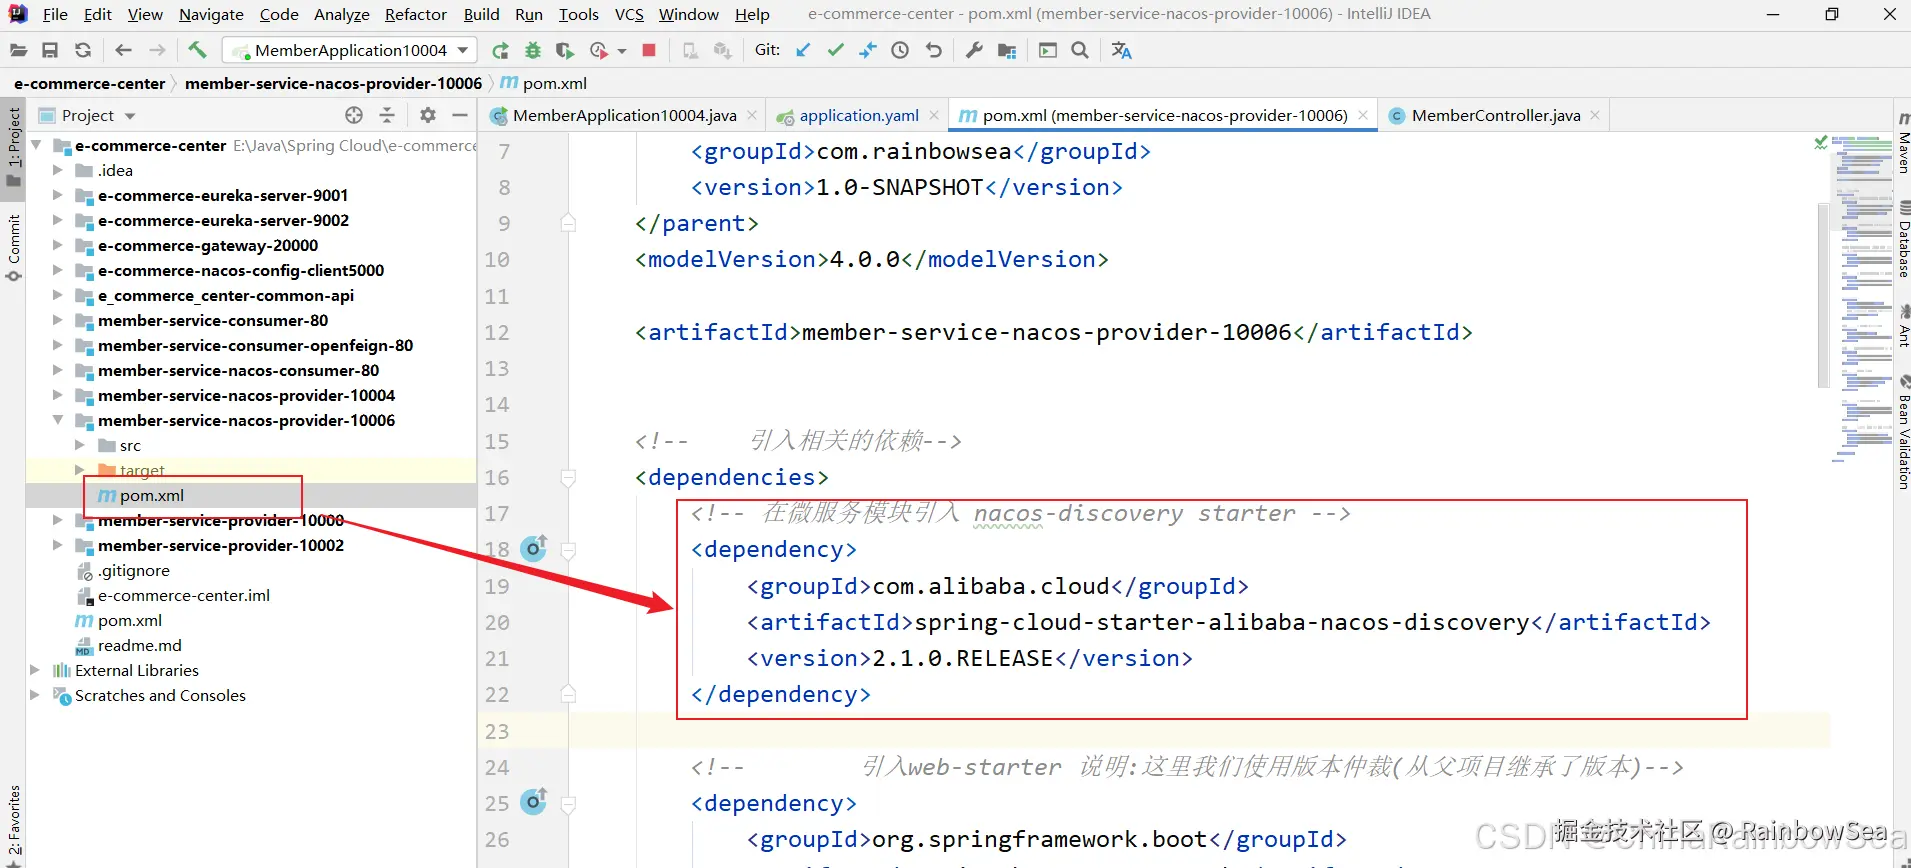The height and width of the screenshot is (868, 1911).
Task: Click the Translate toolbar icon
Action: point(1122,50)
